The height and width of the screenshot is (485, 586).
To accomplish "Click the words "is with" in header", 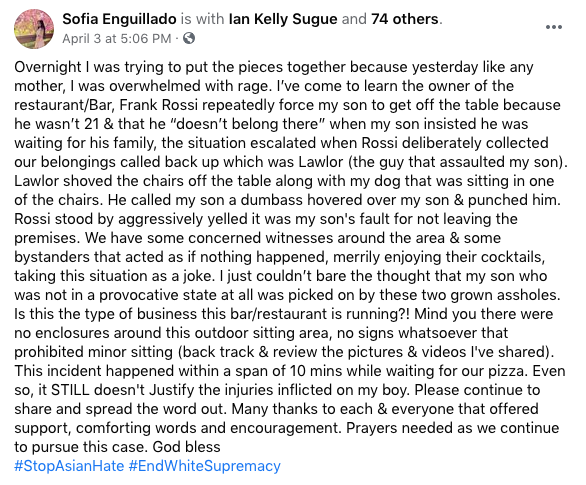I will click(x=203, y=19).
